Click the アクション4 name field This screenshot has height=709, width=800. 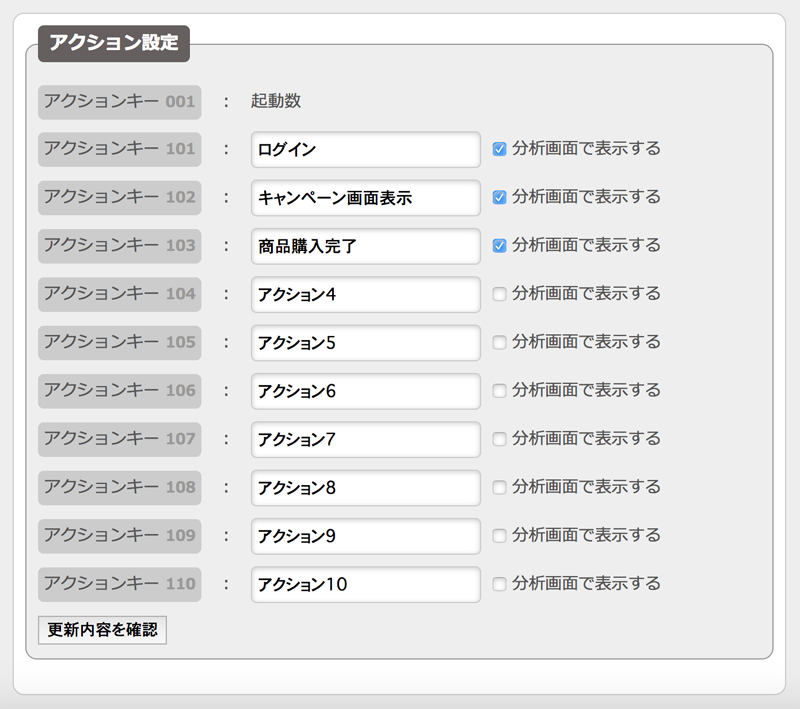click(366, 294)
